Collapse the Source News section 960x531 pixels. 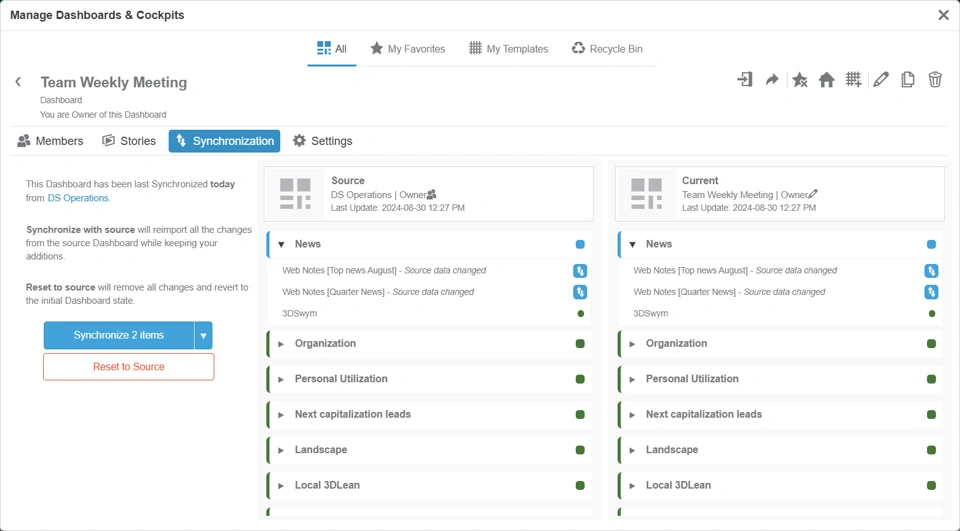point(282,244)
